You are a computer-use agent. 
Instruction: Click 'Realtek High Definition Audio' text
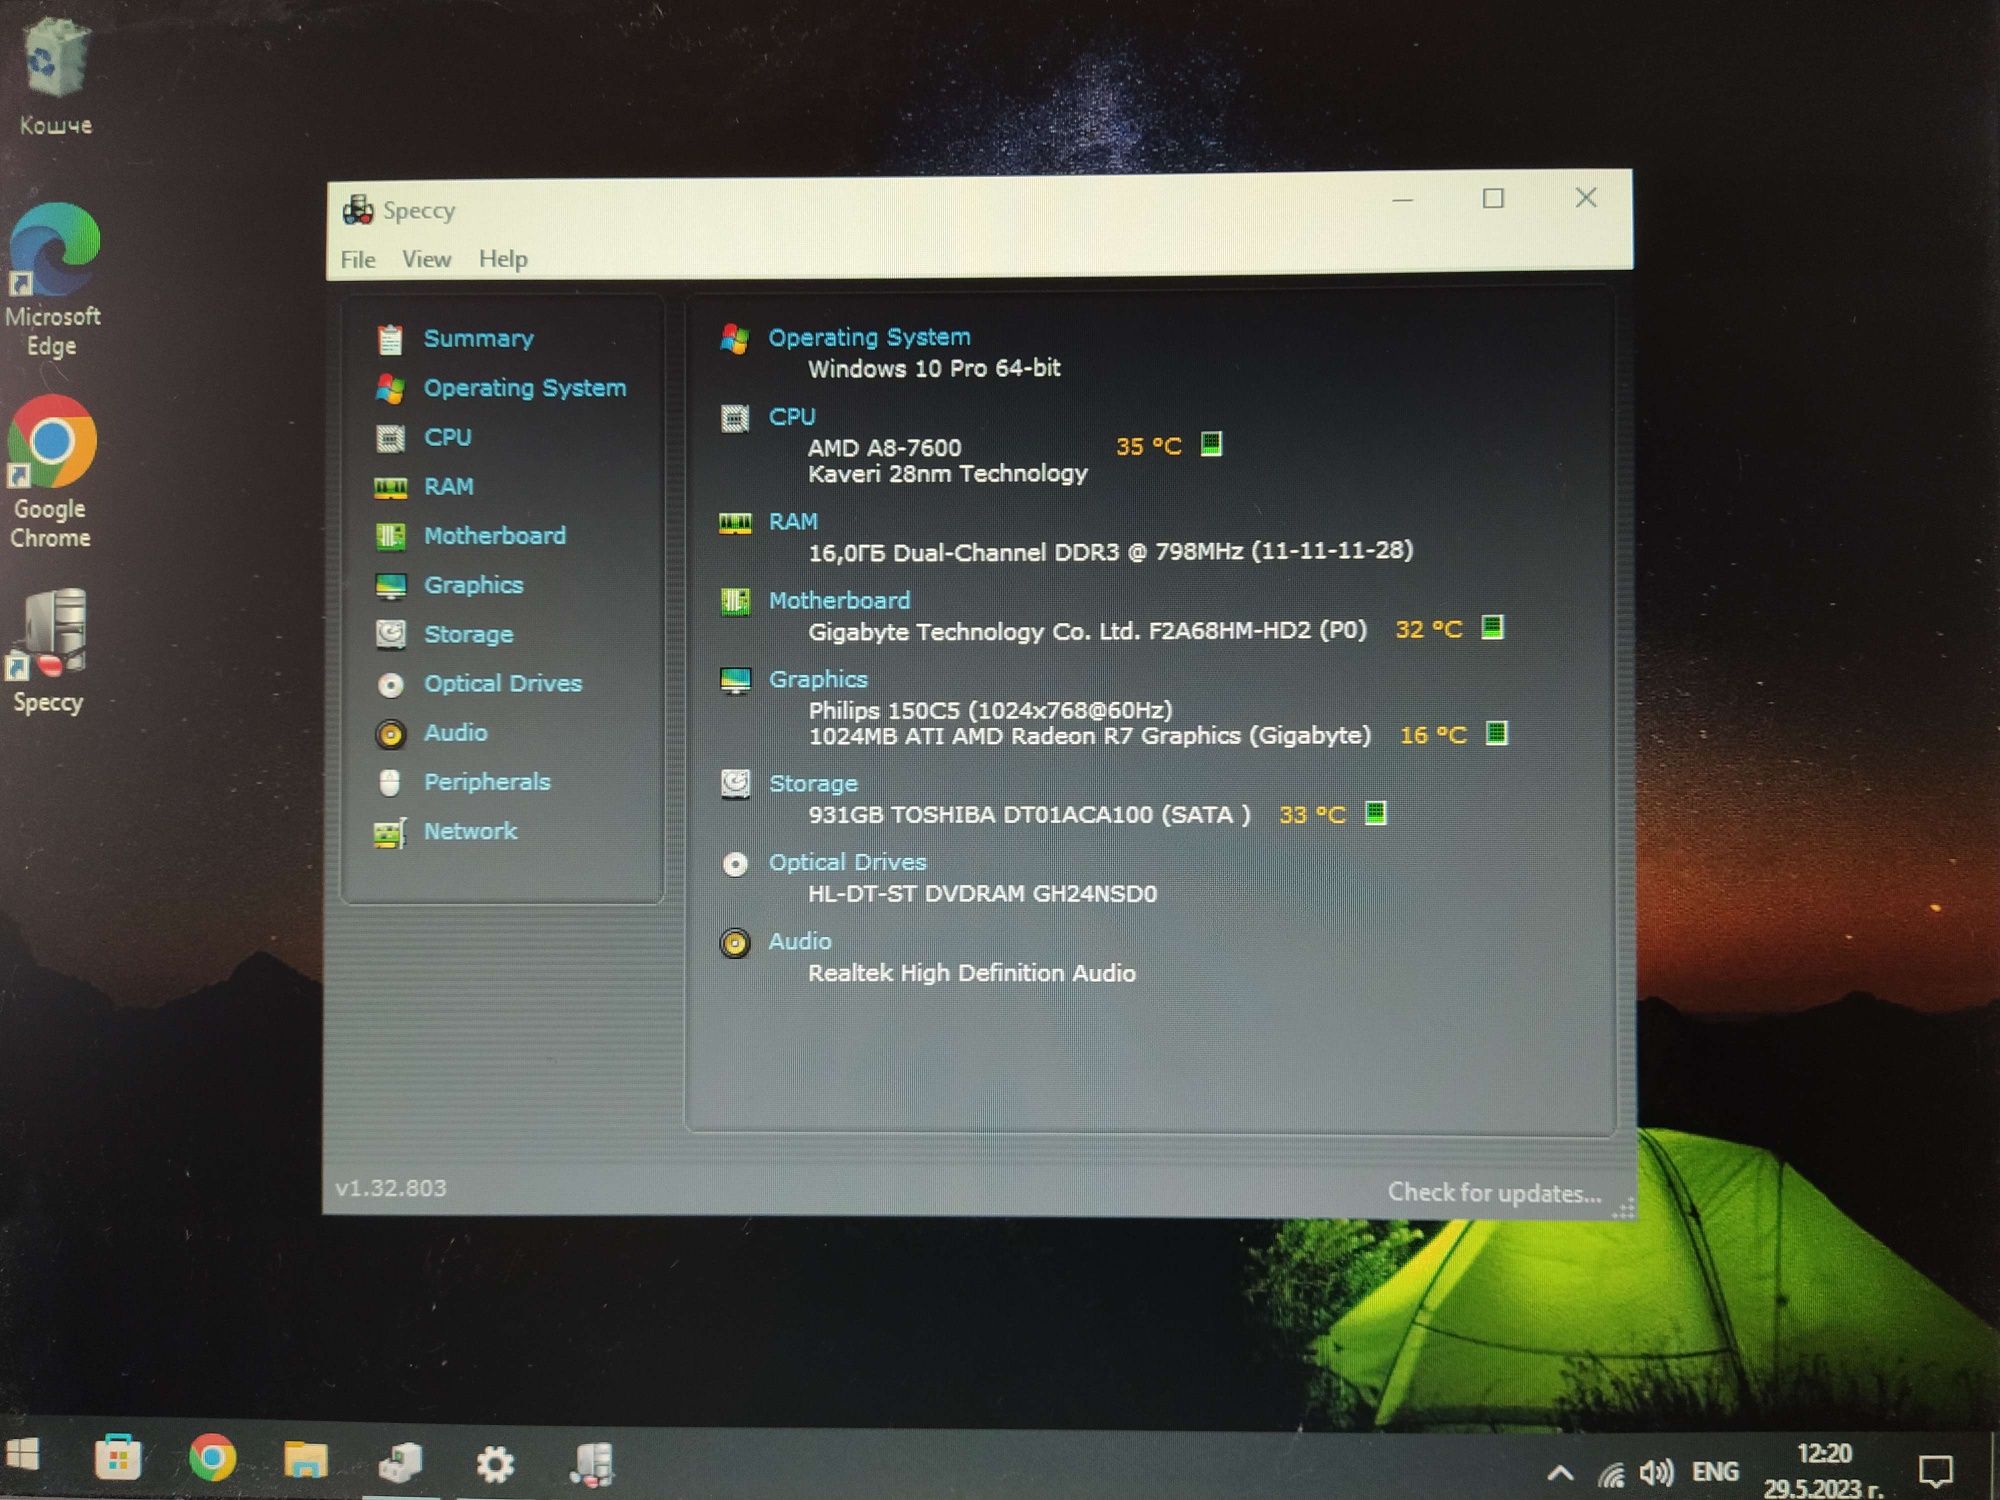click(x=971, y=973)
